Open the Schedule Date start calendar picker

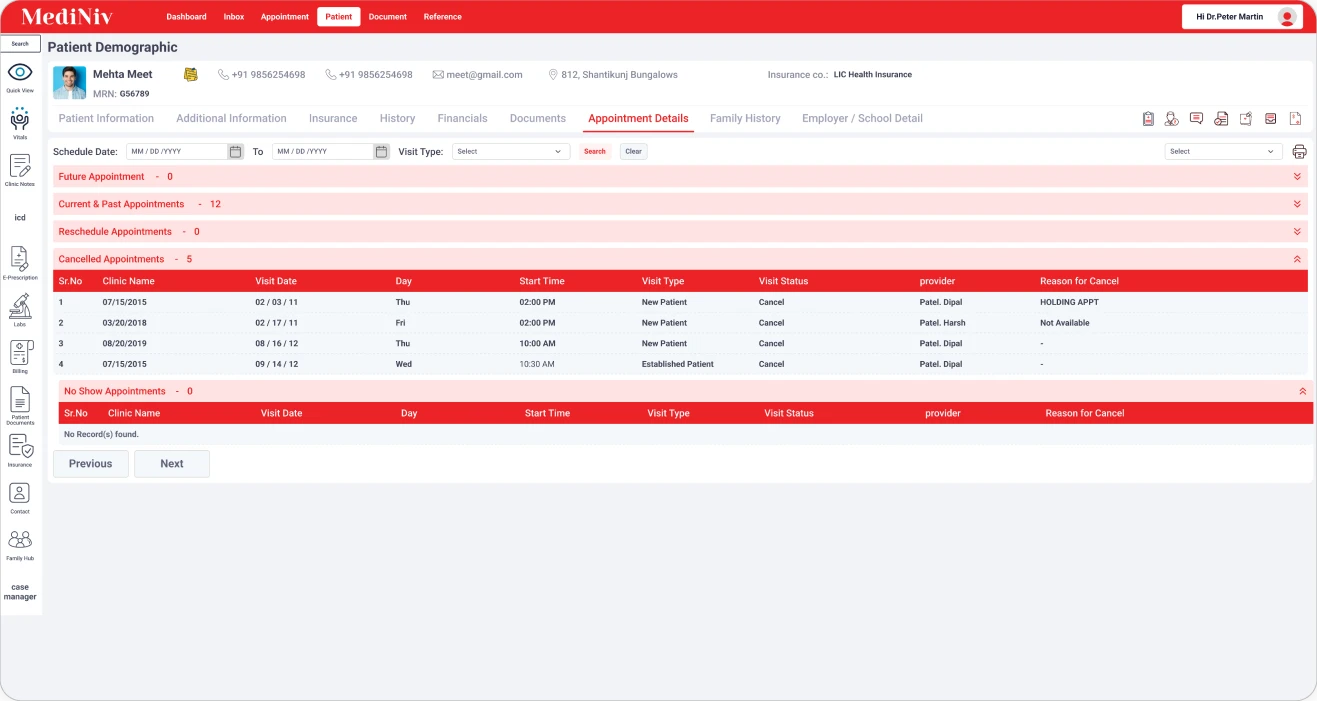[235, 152]
